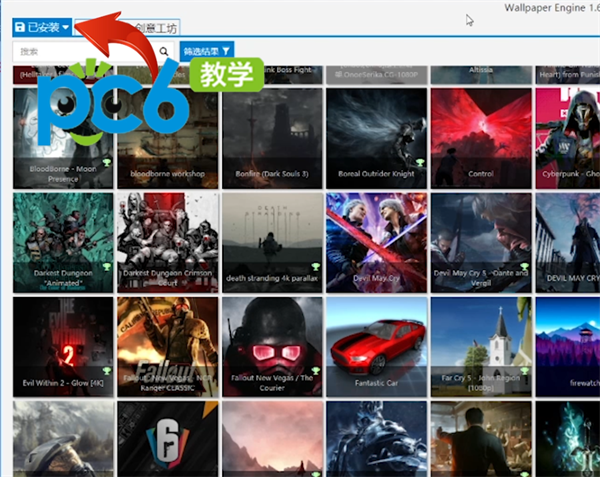Click the Wallpaper Engine version title text
Screen dimensions: 600x477
point(552,8)
